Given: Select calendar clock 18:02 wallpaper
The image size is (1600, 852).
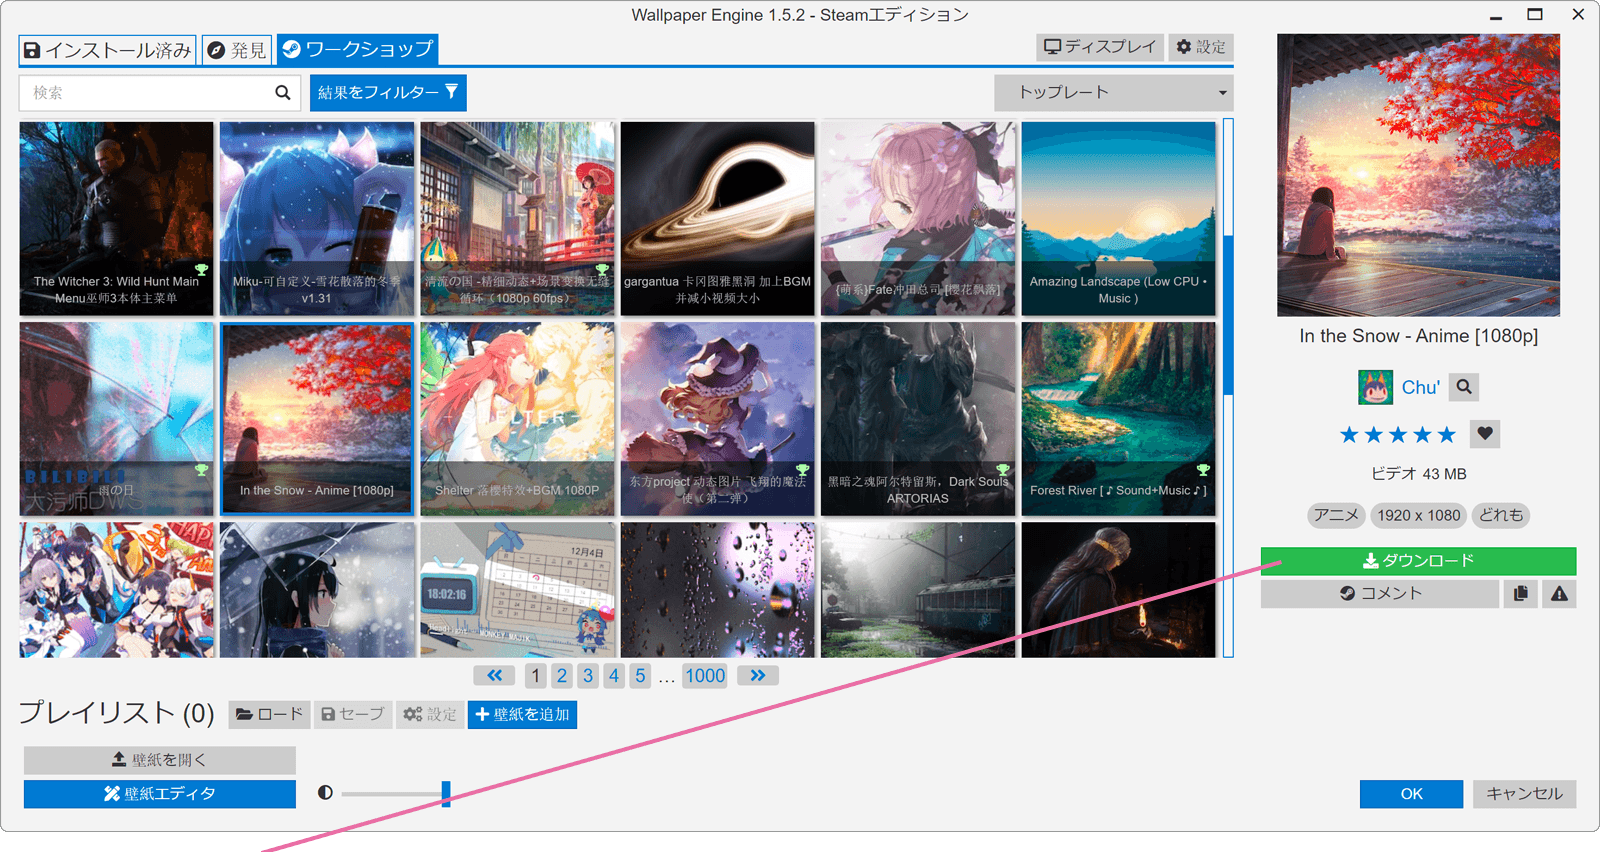Looking at the screenshot, I should point(517,589).
